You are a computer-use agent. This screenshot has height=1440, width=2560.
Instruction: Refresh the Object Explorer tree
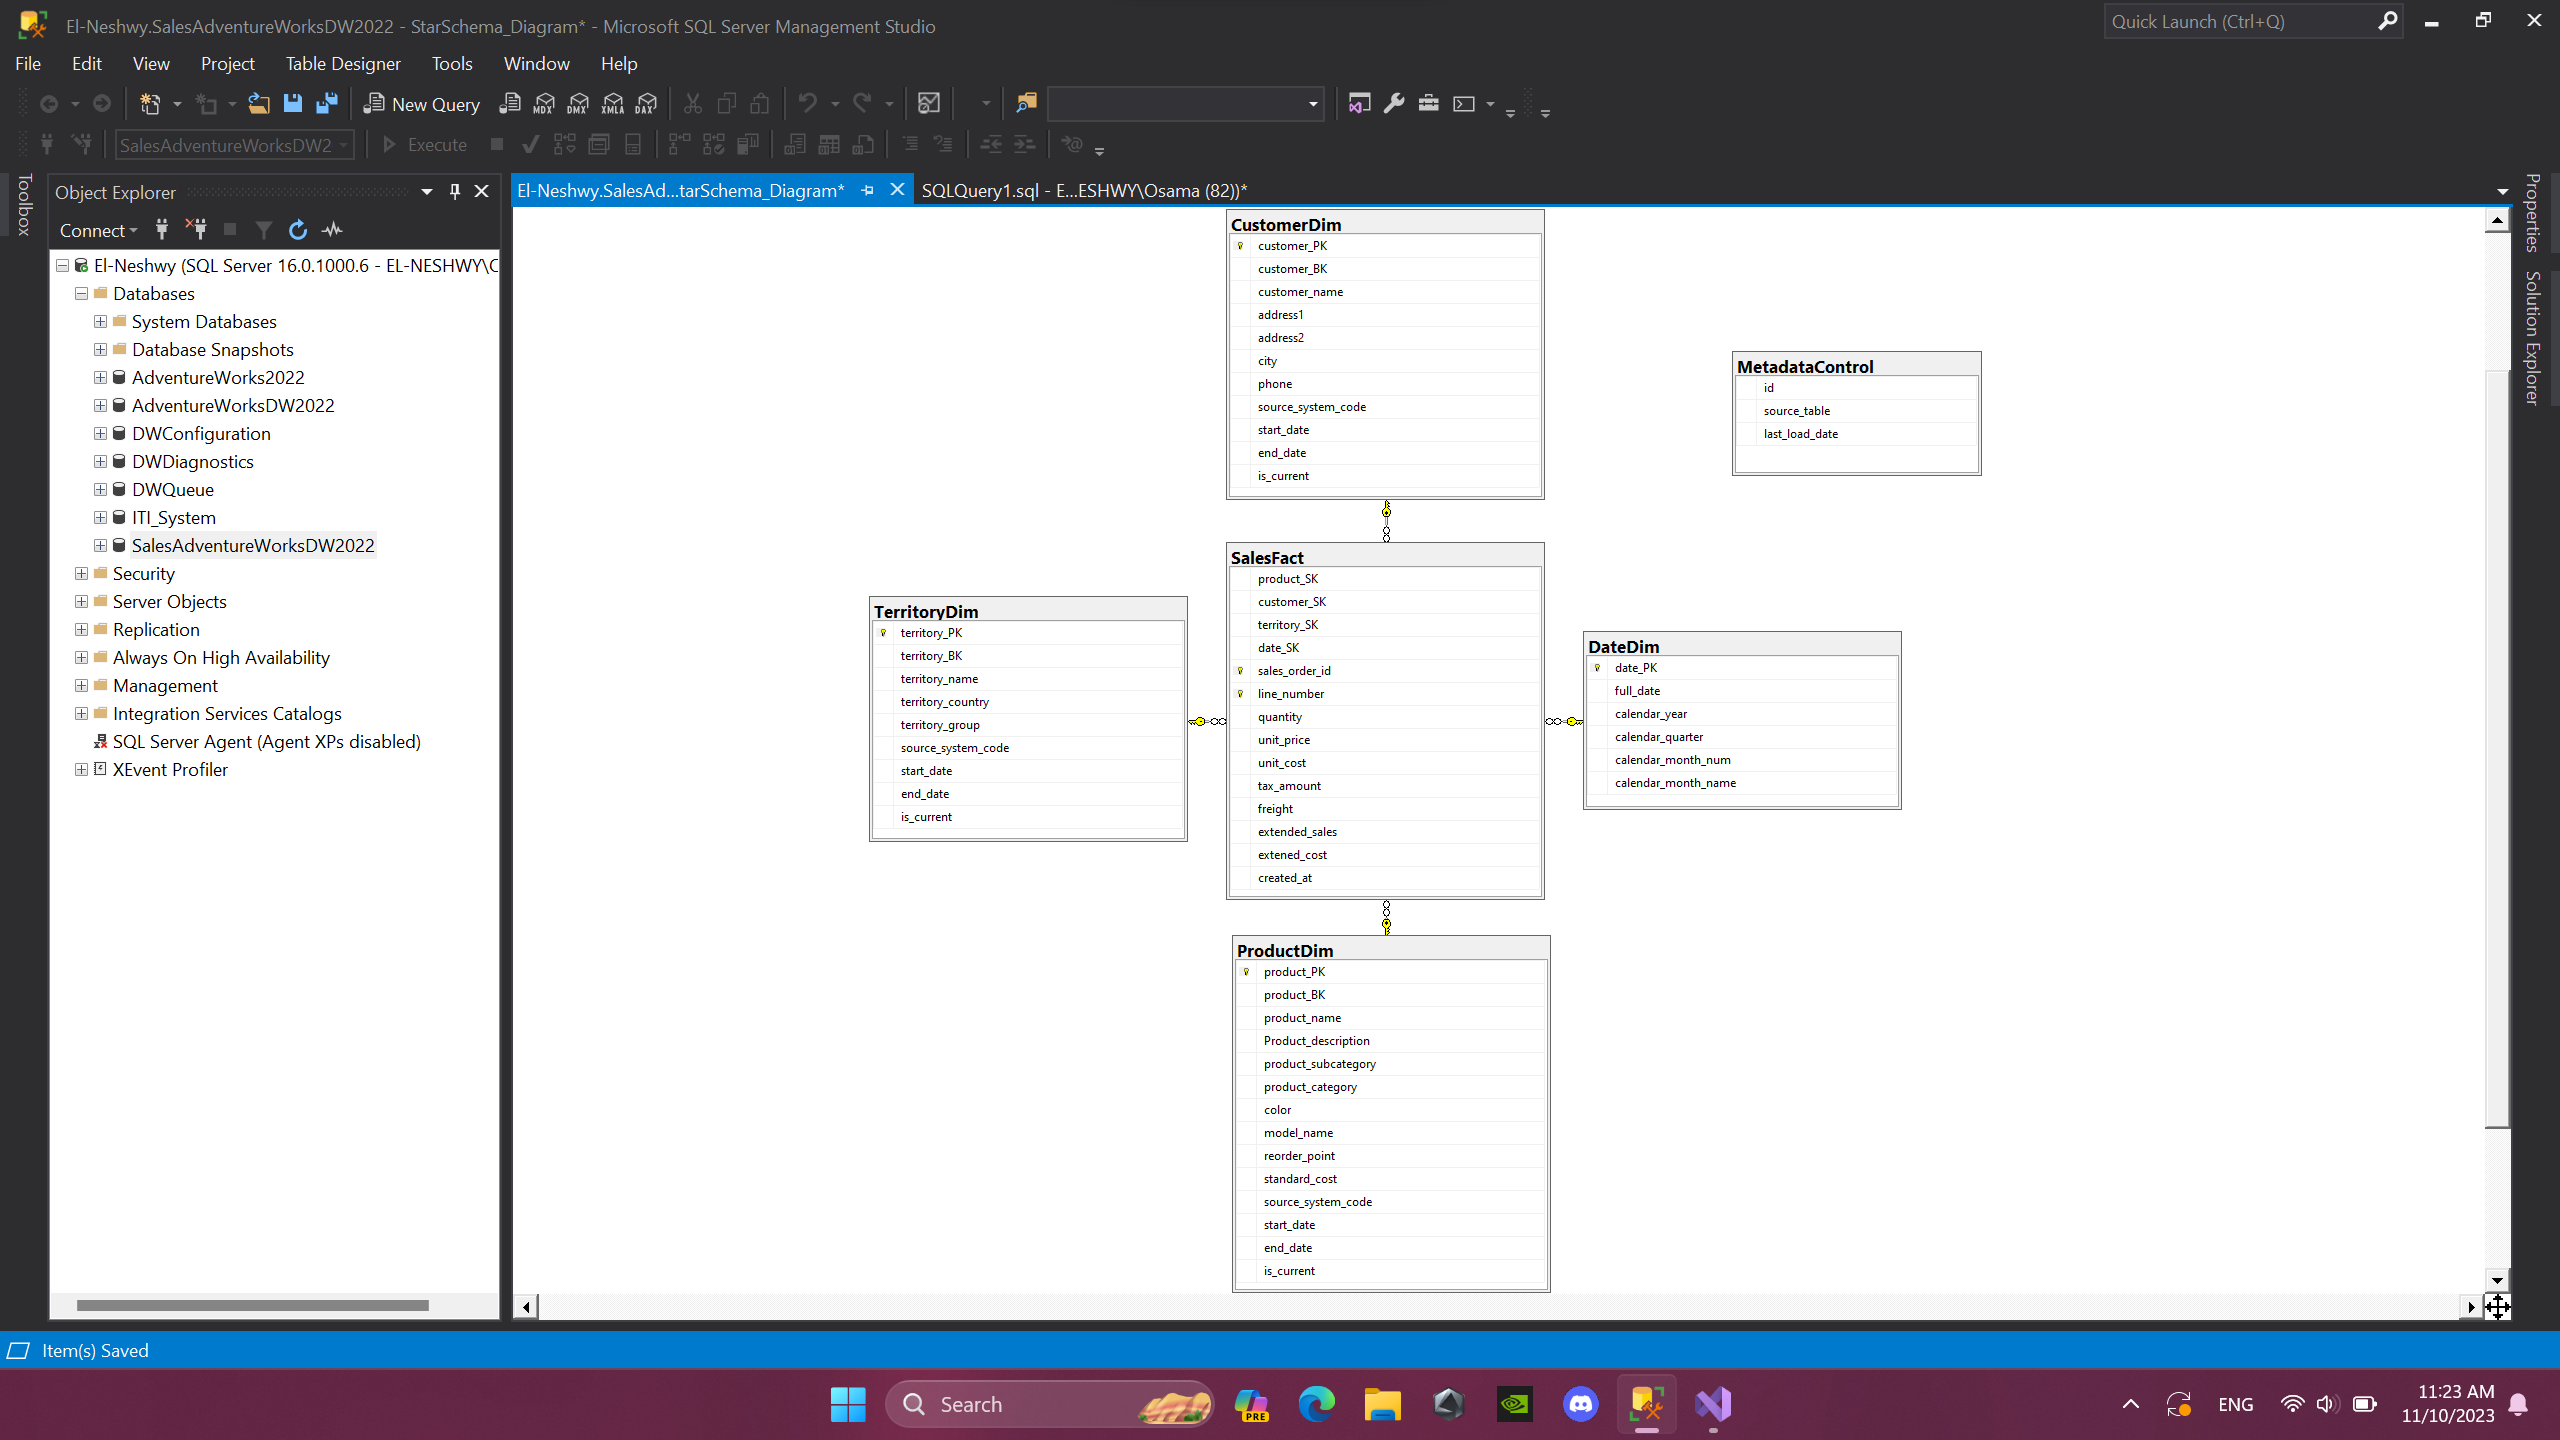(297, 230)
